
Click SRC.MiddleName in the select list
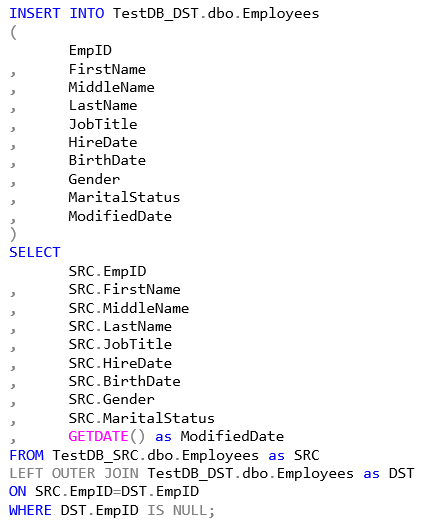(x=129, y=308)
